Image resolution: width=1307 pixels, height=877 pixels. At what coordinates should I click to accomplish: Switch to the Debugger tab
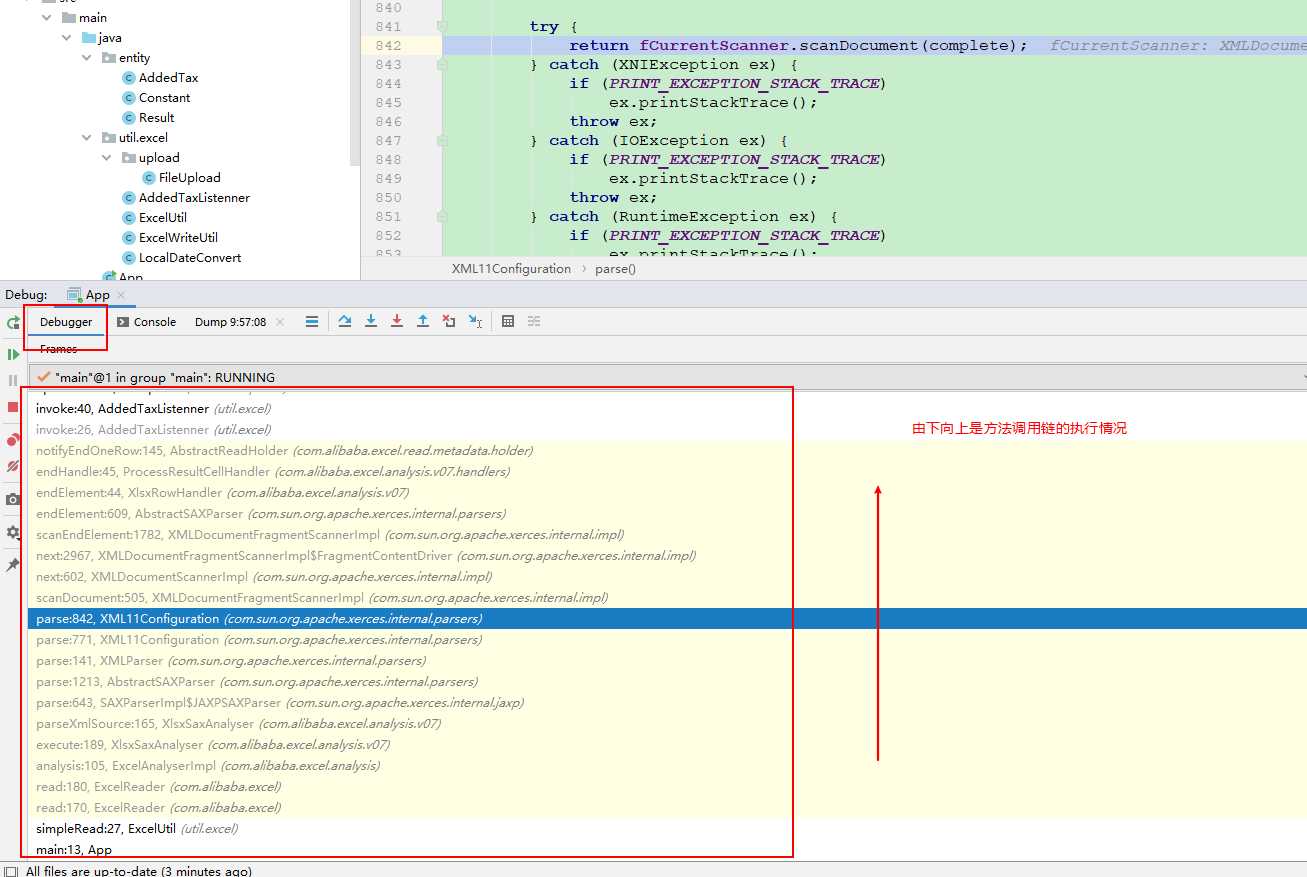[66, 322]
